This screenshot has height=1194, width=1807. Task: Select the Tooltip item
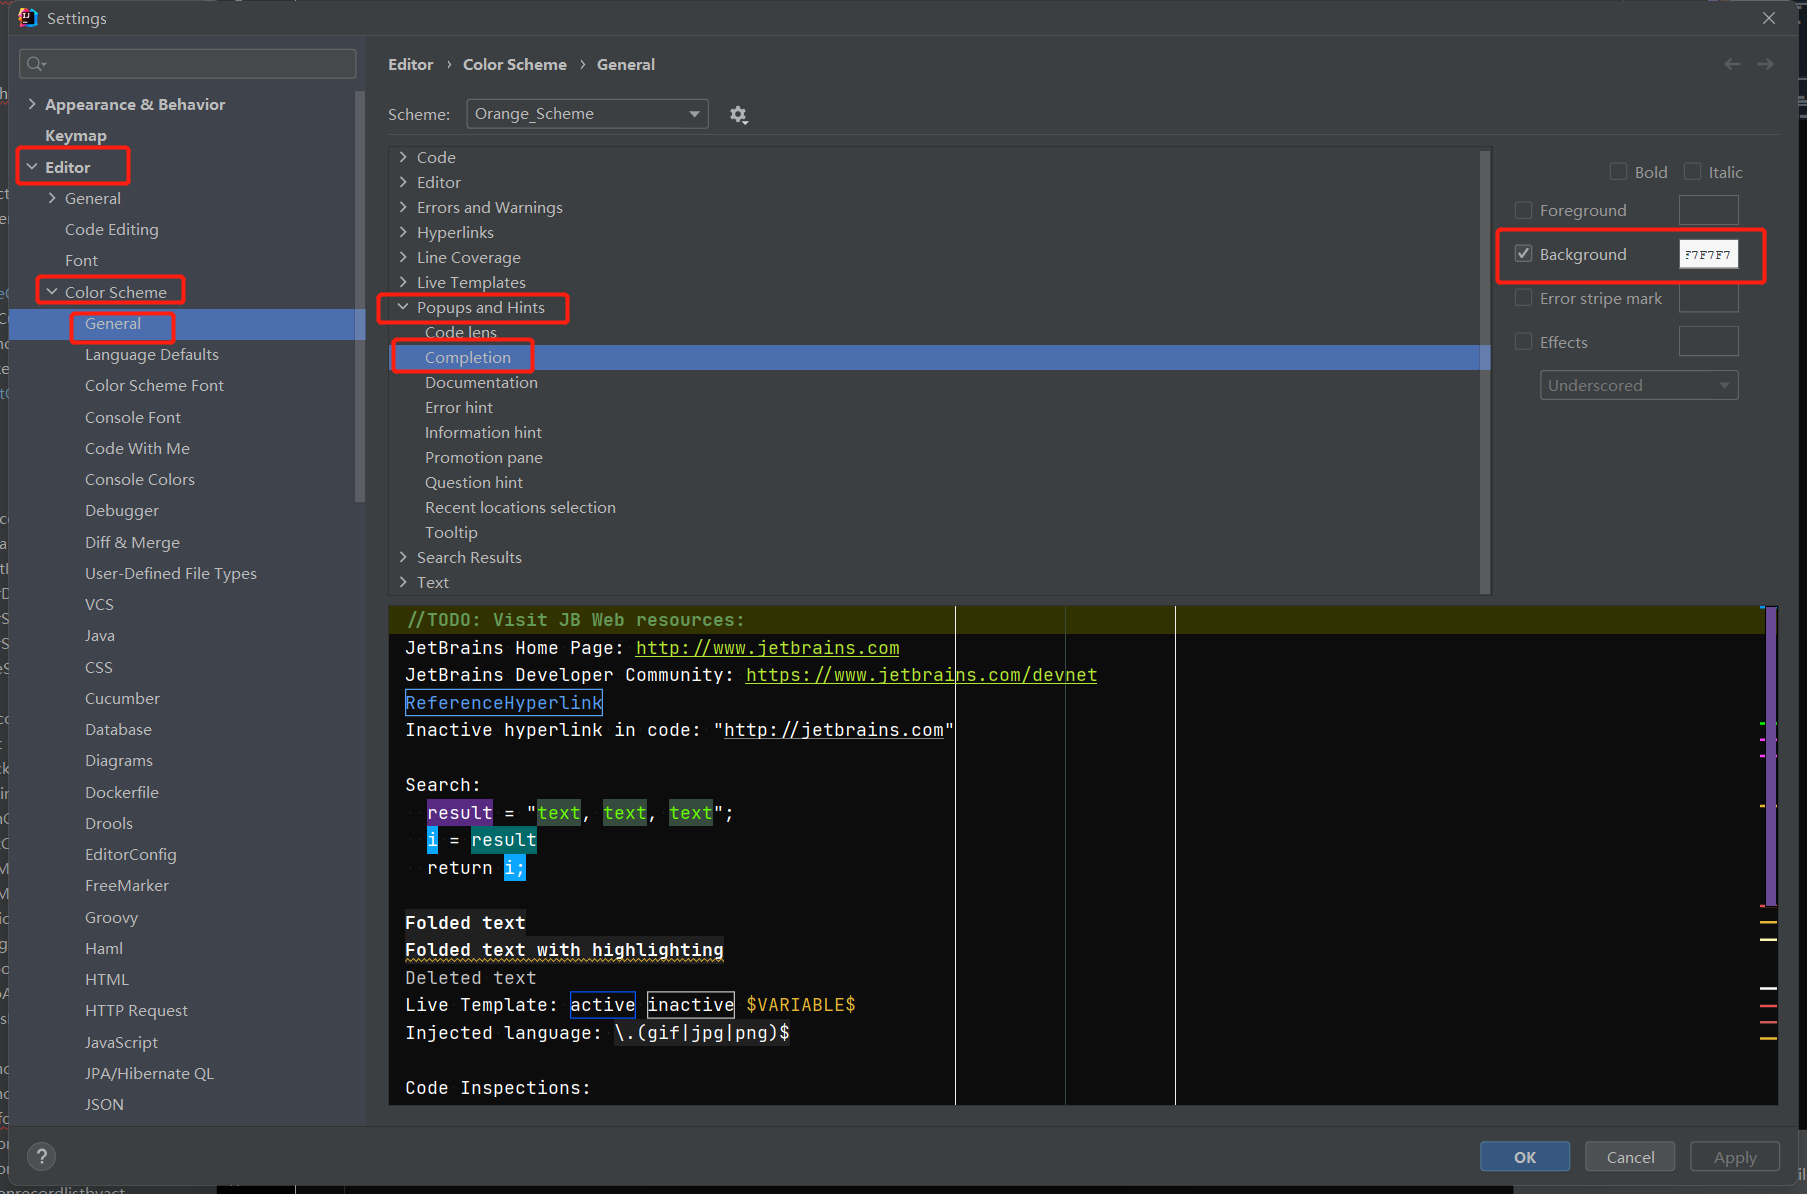[451, 532]
